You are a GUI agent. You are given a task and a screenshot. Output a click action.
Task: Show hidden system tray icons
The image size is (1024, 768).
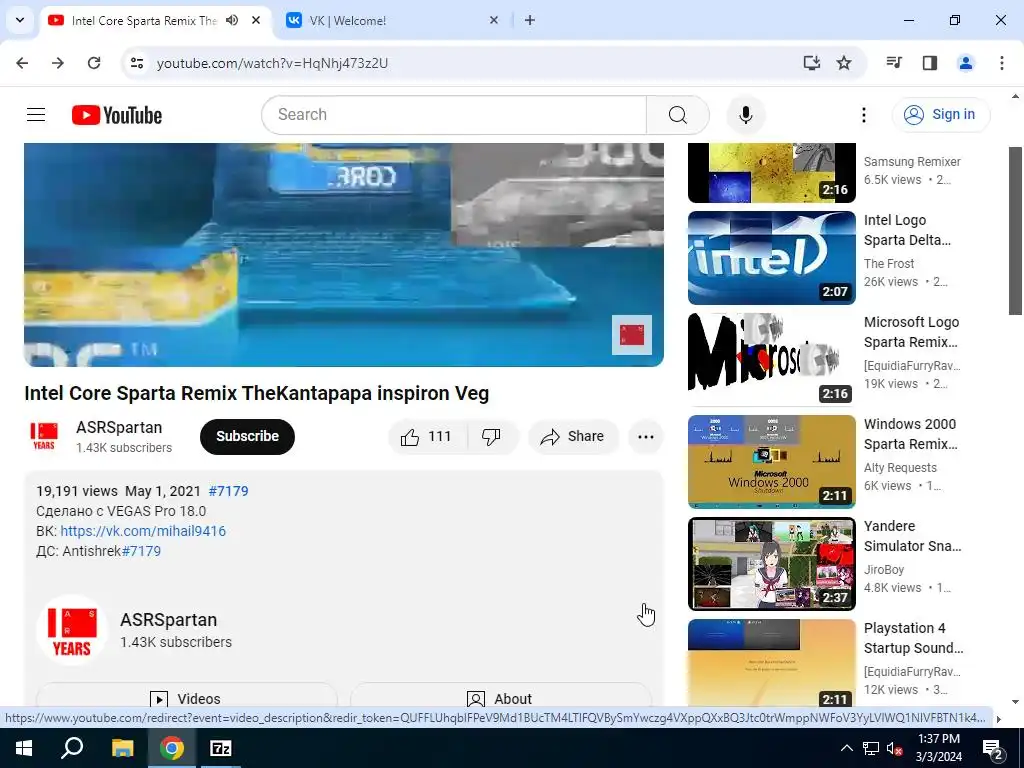pos(846,748)
